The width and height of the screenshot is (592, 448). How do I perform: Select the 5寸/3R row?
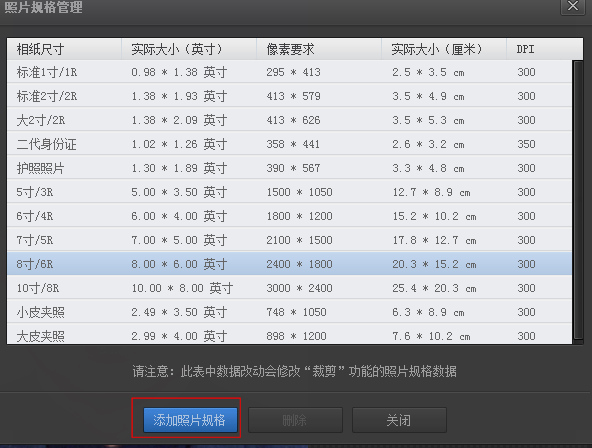(x=289, y=192)
